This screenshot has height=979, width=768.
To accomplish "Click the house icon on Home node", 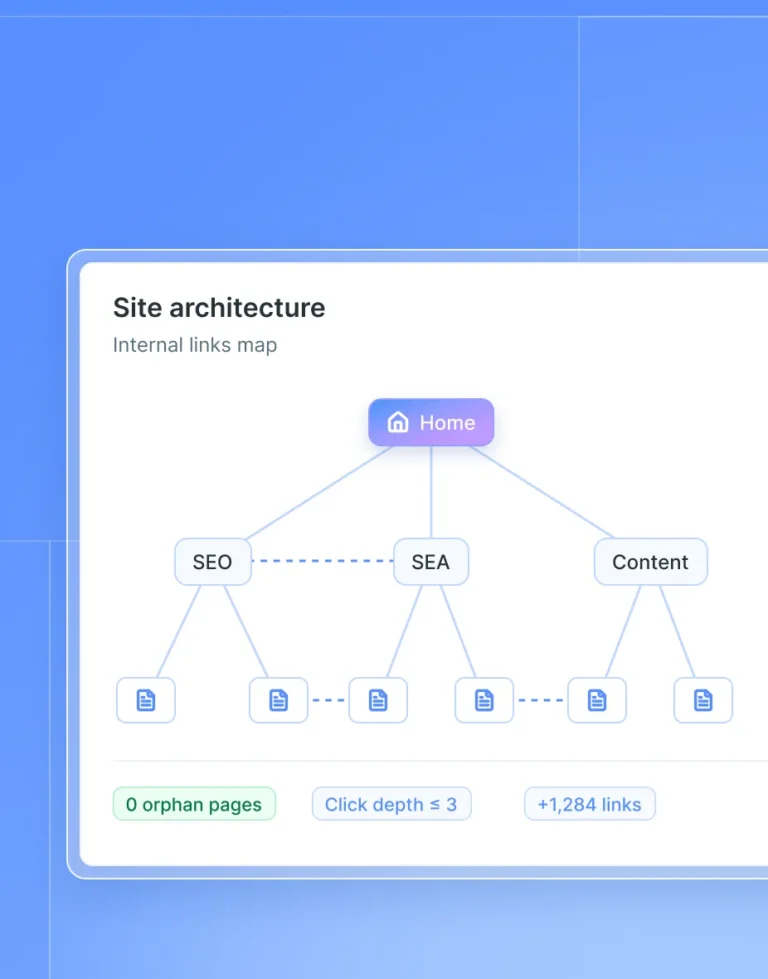I will 398,423.
